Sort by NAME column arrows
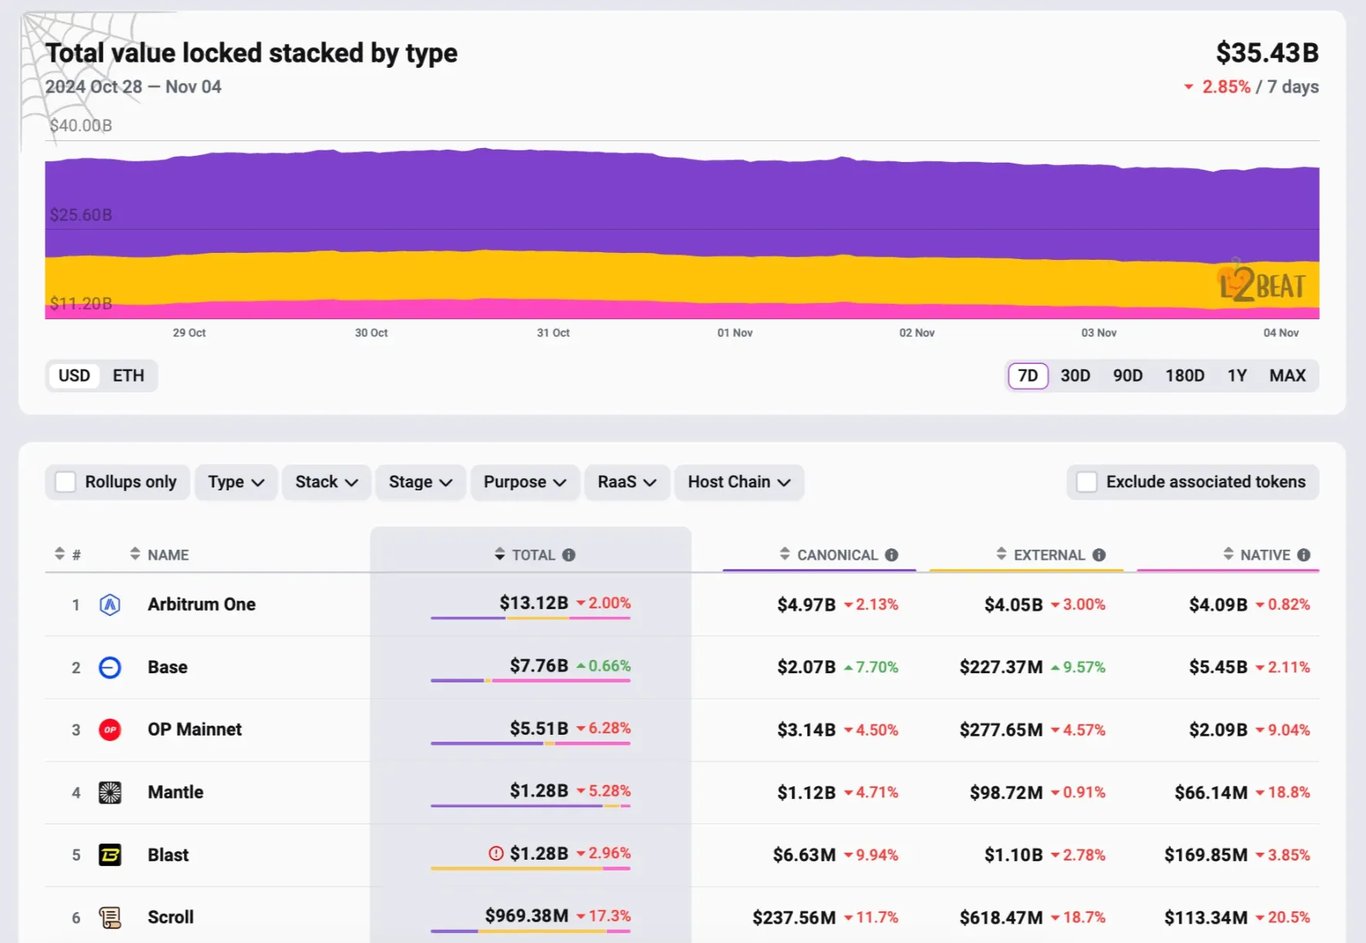Screen dimensions: 1366x943 coord(135,554)
